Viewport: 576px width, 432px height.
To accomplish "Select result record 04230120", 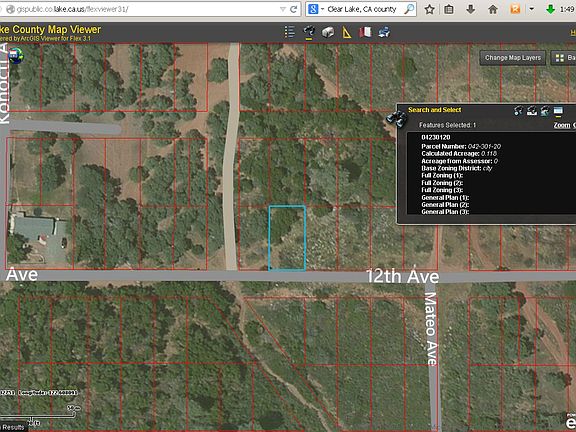I will click(x=436, y=137).
